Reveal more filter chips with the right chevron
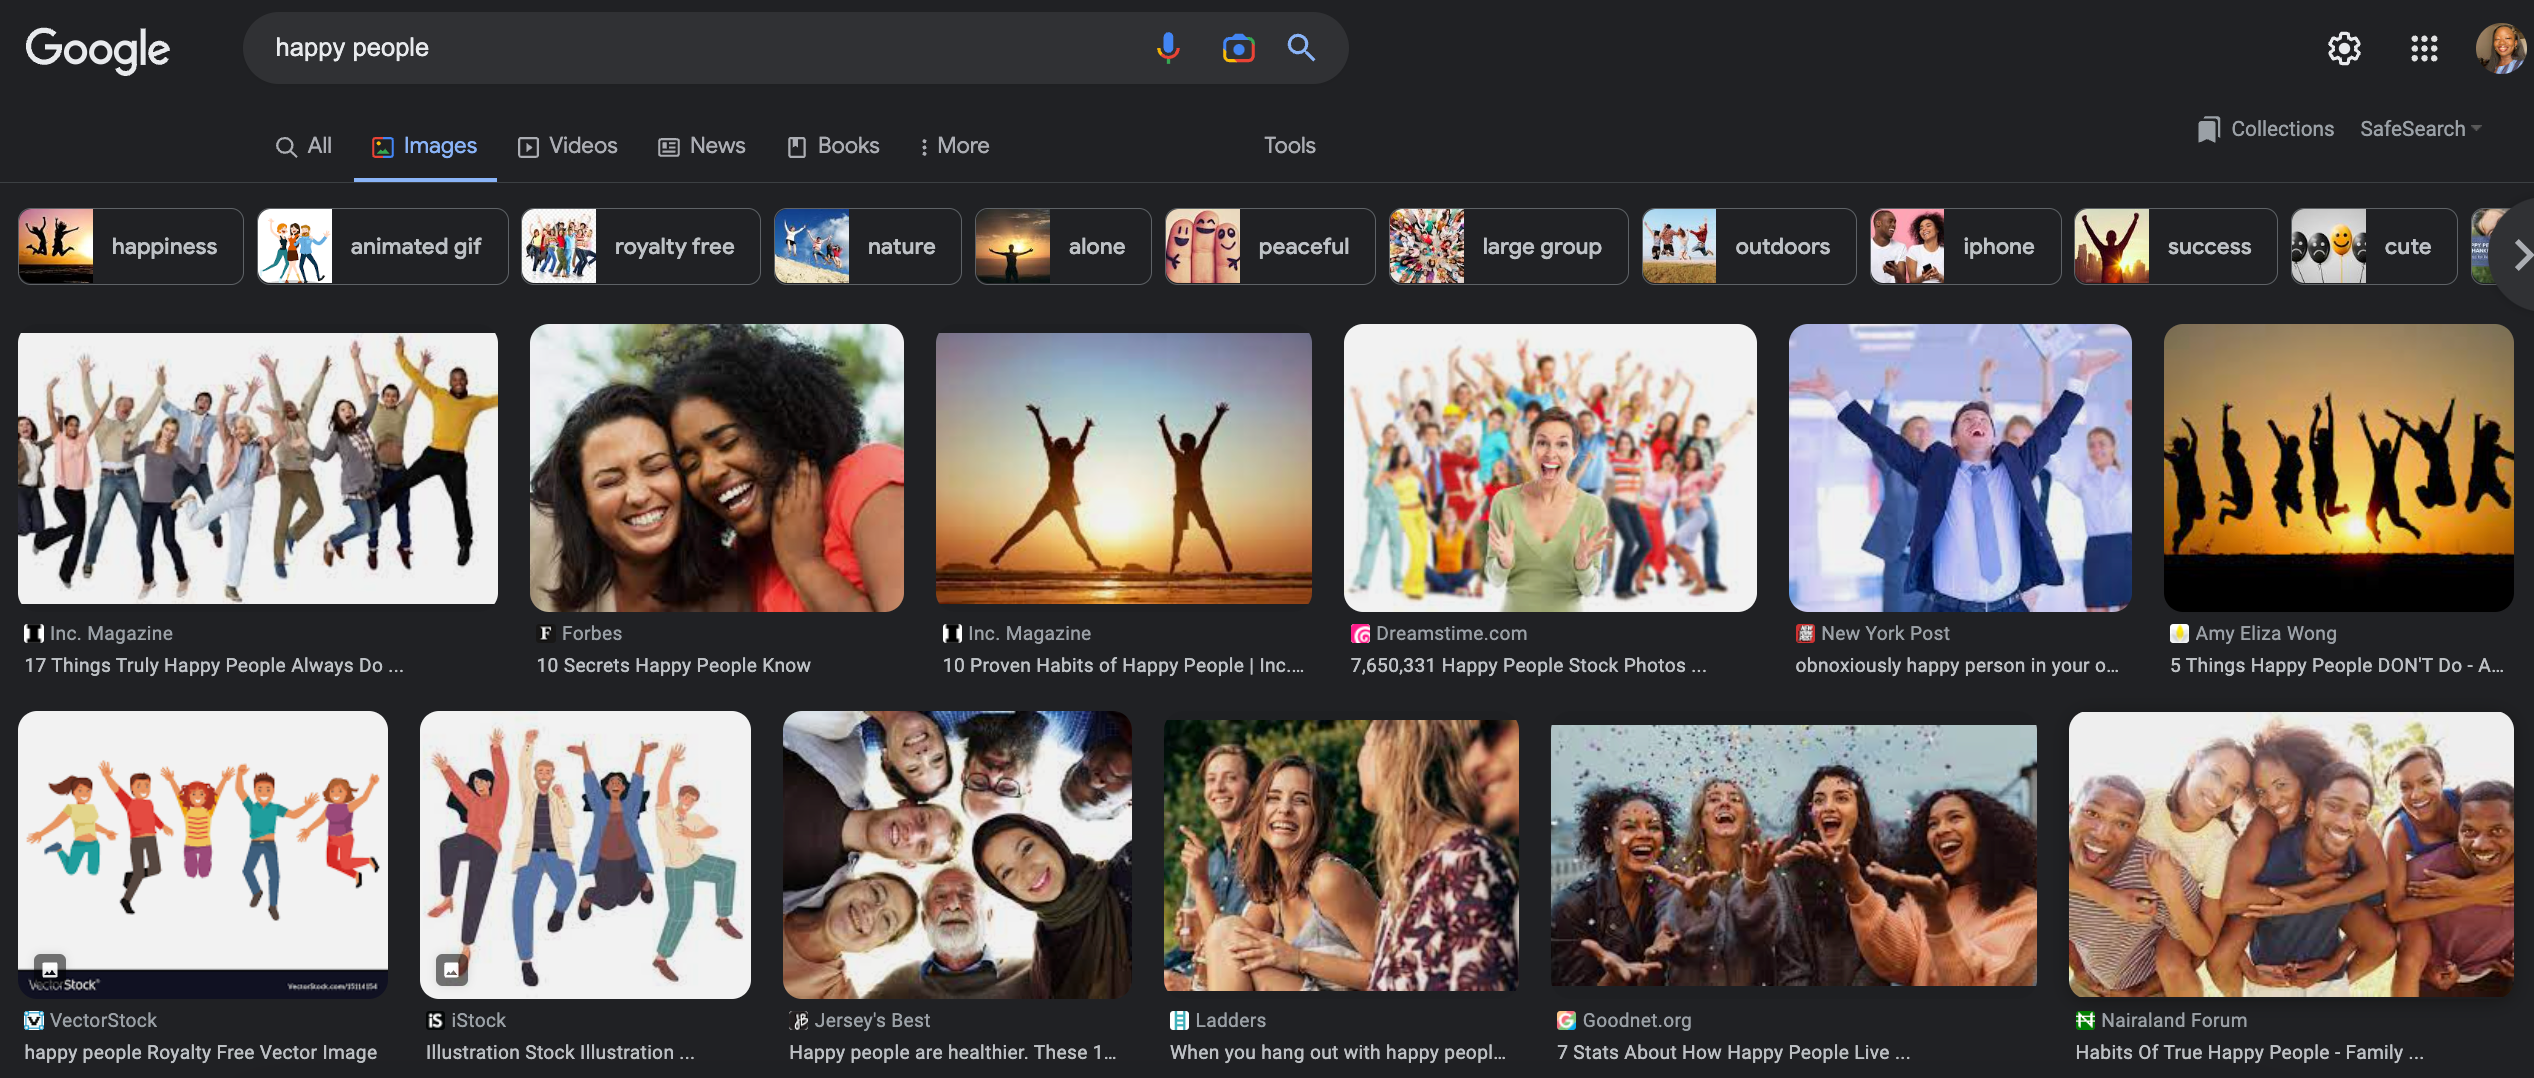The width and height of the screenshot is (2534, 1078). 2519,255
